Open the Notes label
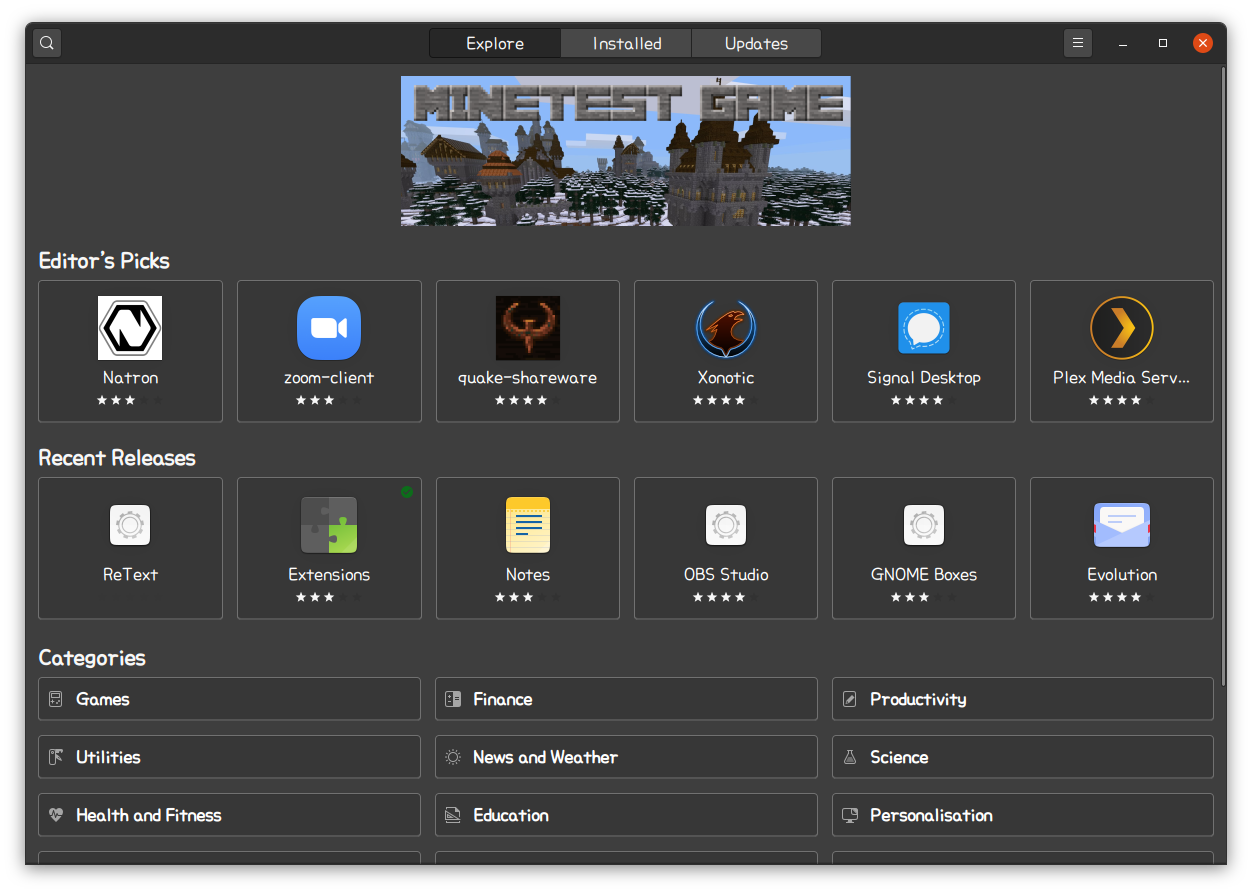The width and height of the screenshot is (1252, 893). pyautogui.click(x=528, y=575)
